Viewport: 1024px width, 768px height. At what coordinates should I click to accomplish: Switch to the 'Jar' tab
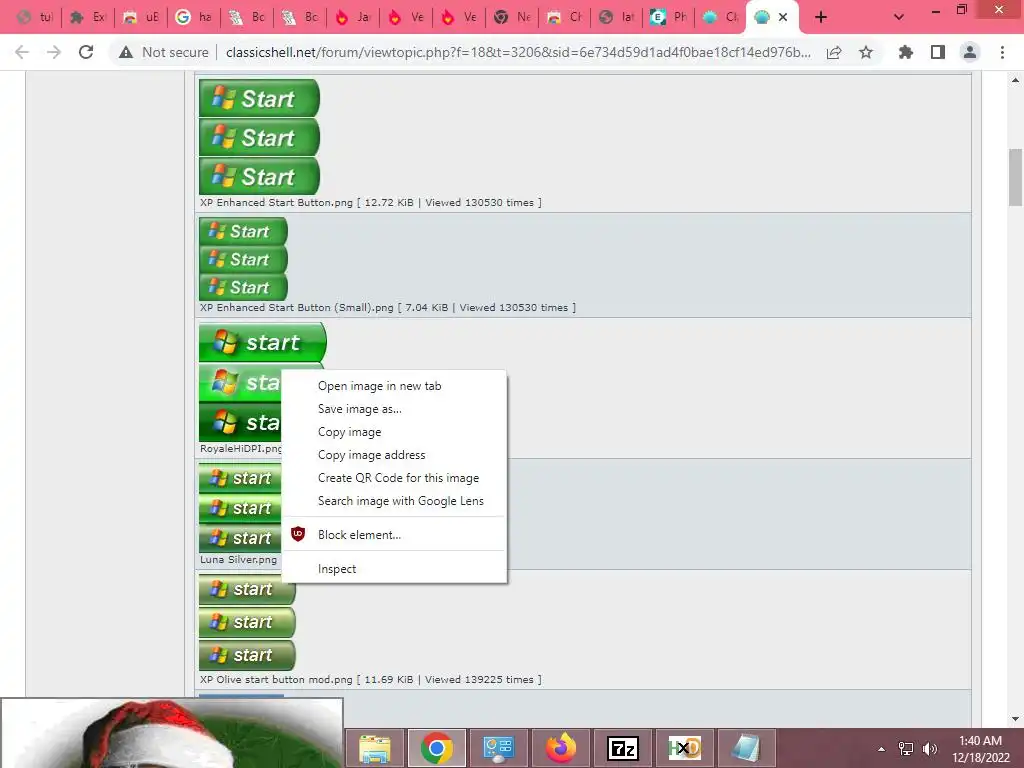353,18
